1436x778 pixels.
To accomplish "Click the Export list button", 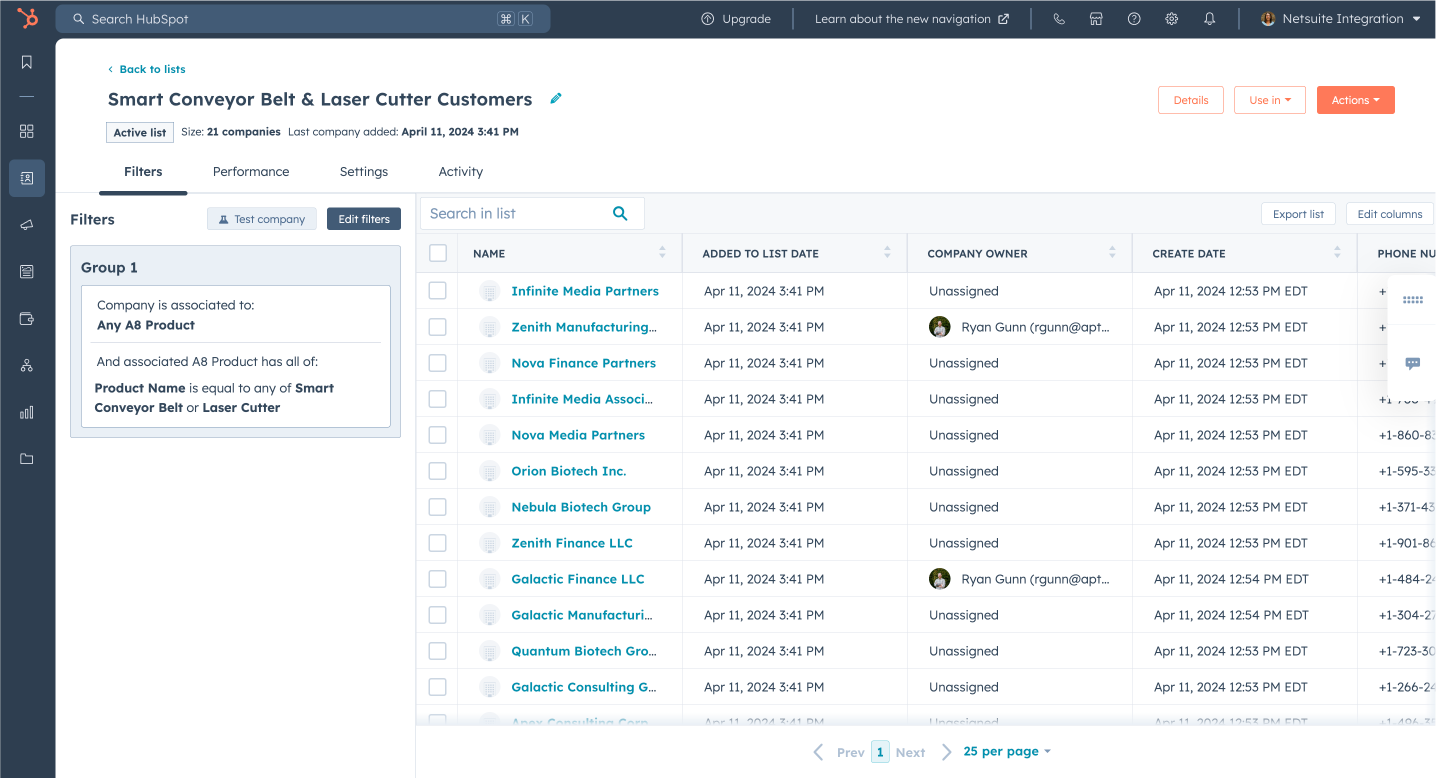I will (x=1298, y=214).
